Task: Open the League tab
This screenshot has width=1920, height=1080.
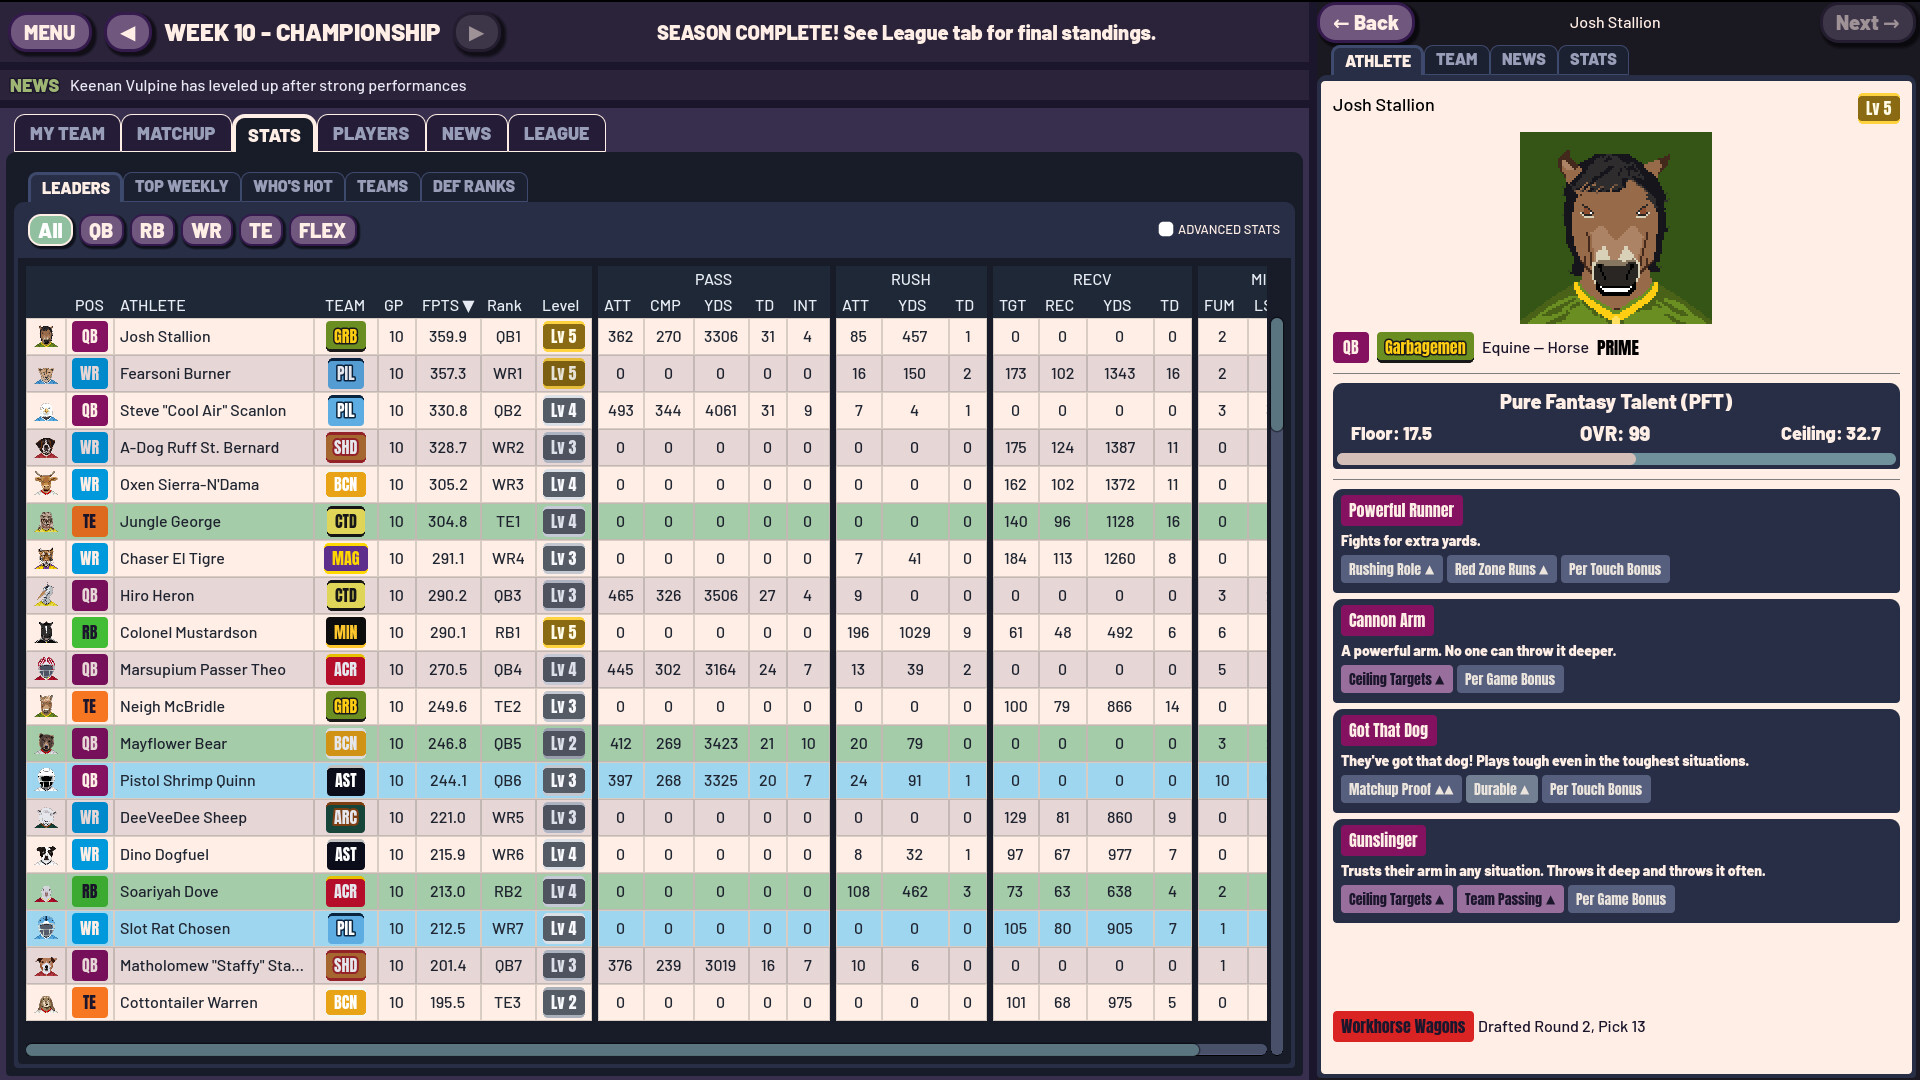Action: click(x=556, y=134)
